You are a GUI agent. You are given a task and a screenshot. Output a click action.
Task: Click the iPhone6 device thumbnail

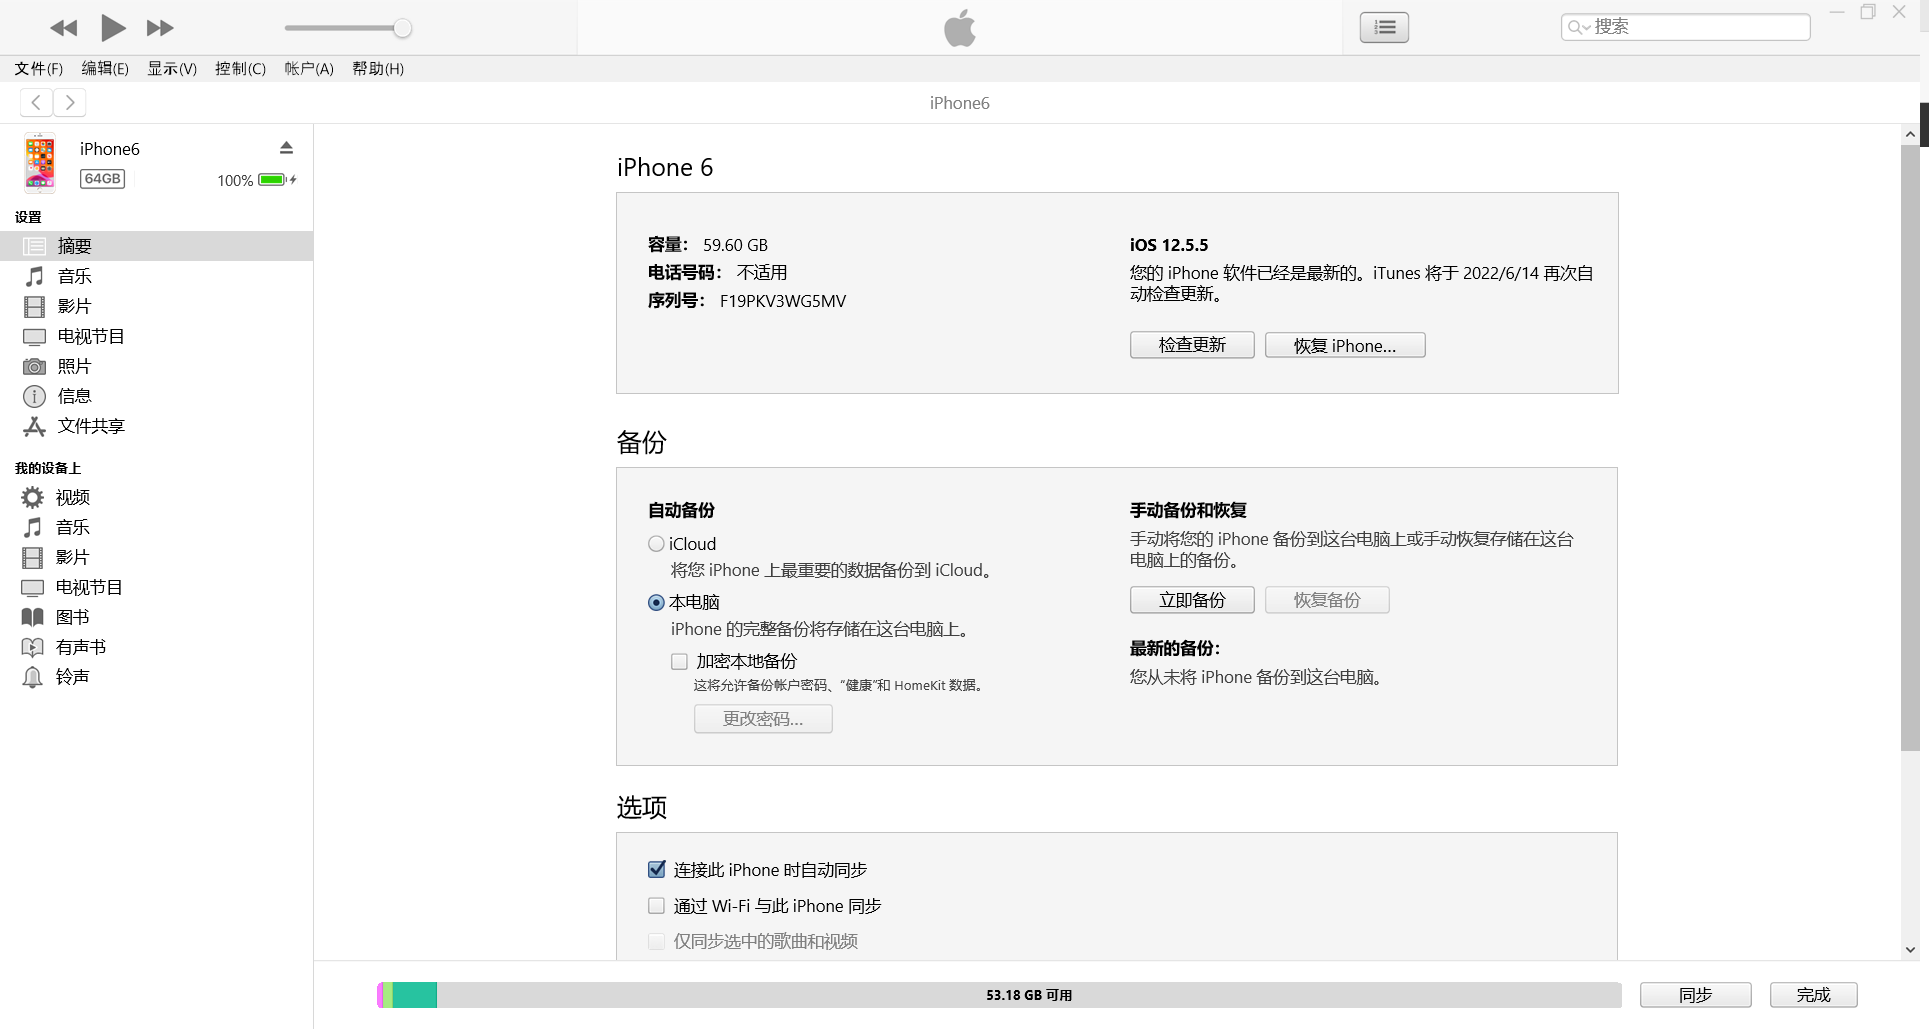click(x=40, y=163)
